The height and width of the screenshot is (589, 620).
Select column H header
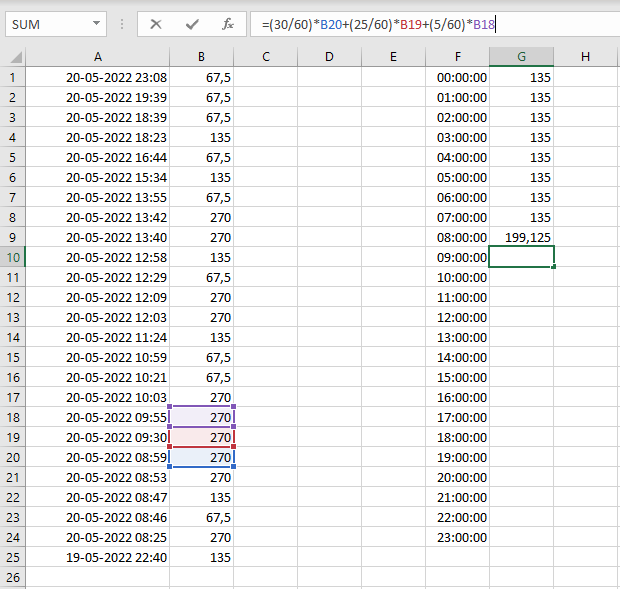pyautogui.click(x=586, y=57)
